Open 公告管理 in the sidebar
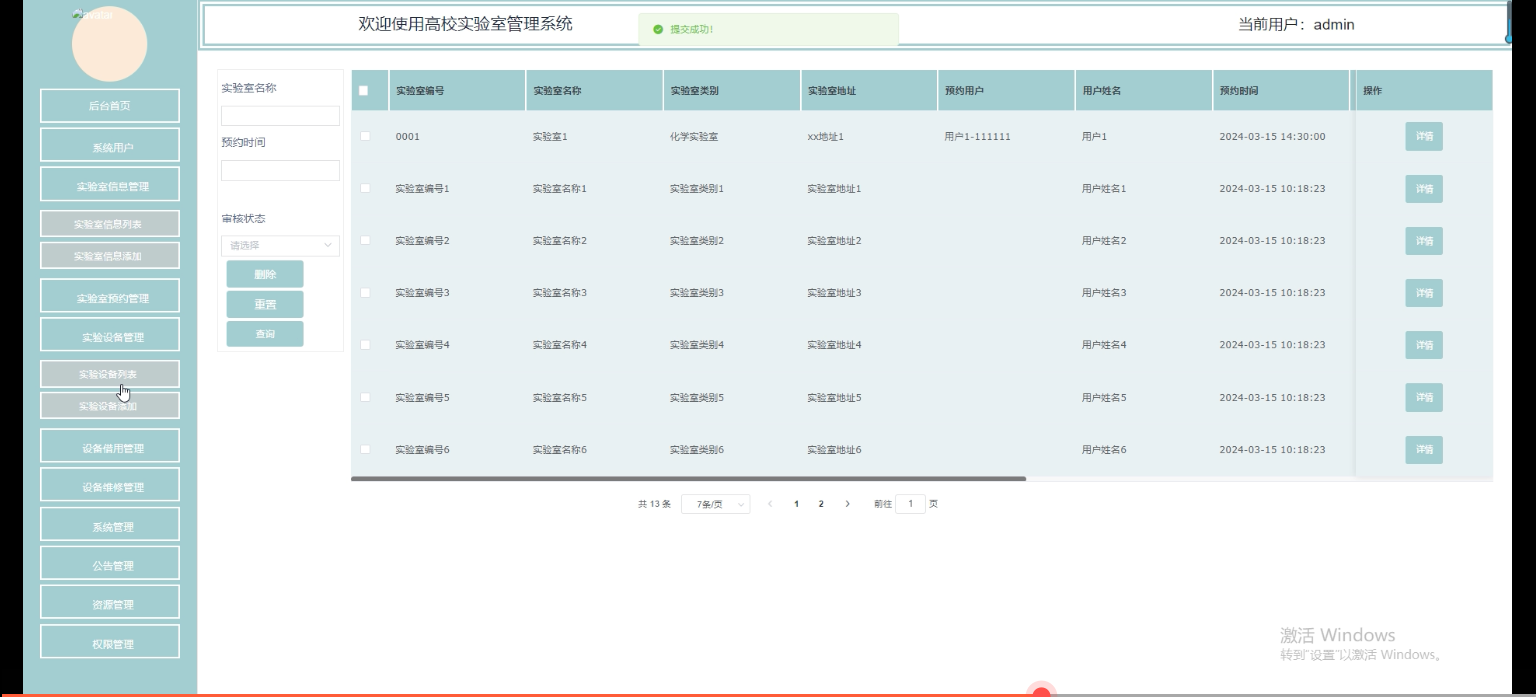The width and height of the screenshot is (1536, 697). click(x=110, y=563)
